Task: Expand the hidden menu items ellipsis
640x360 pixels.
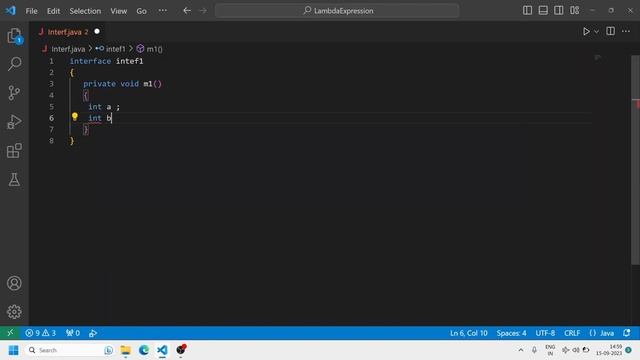Action: (162, 11)
